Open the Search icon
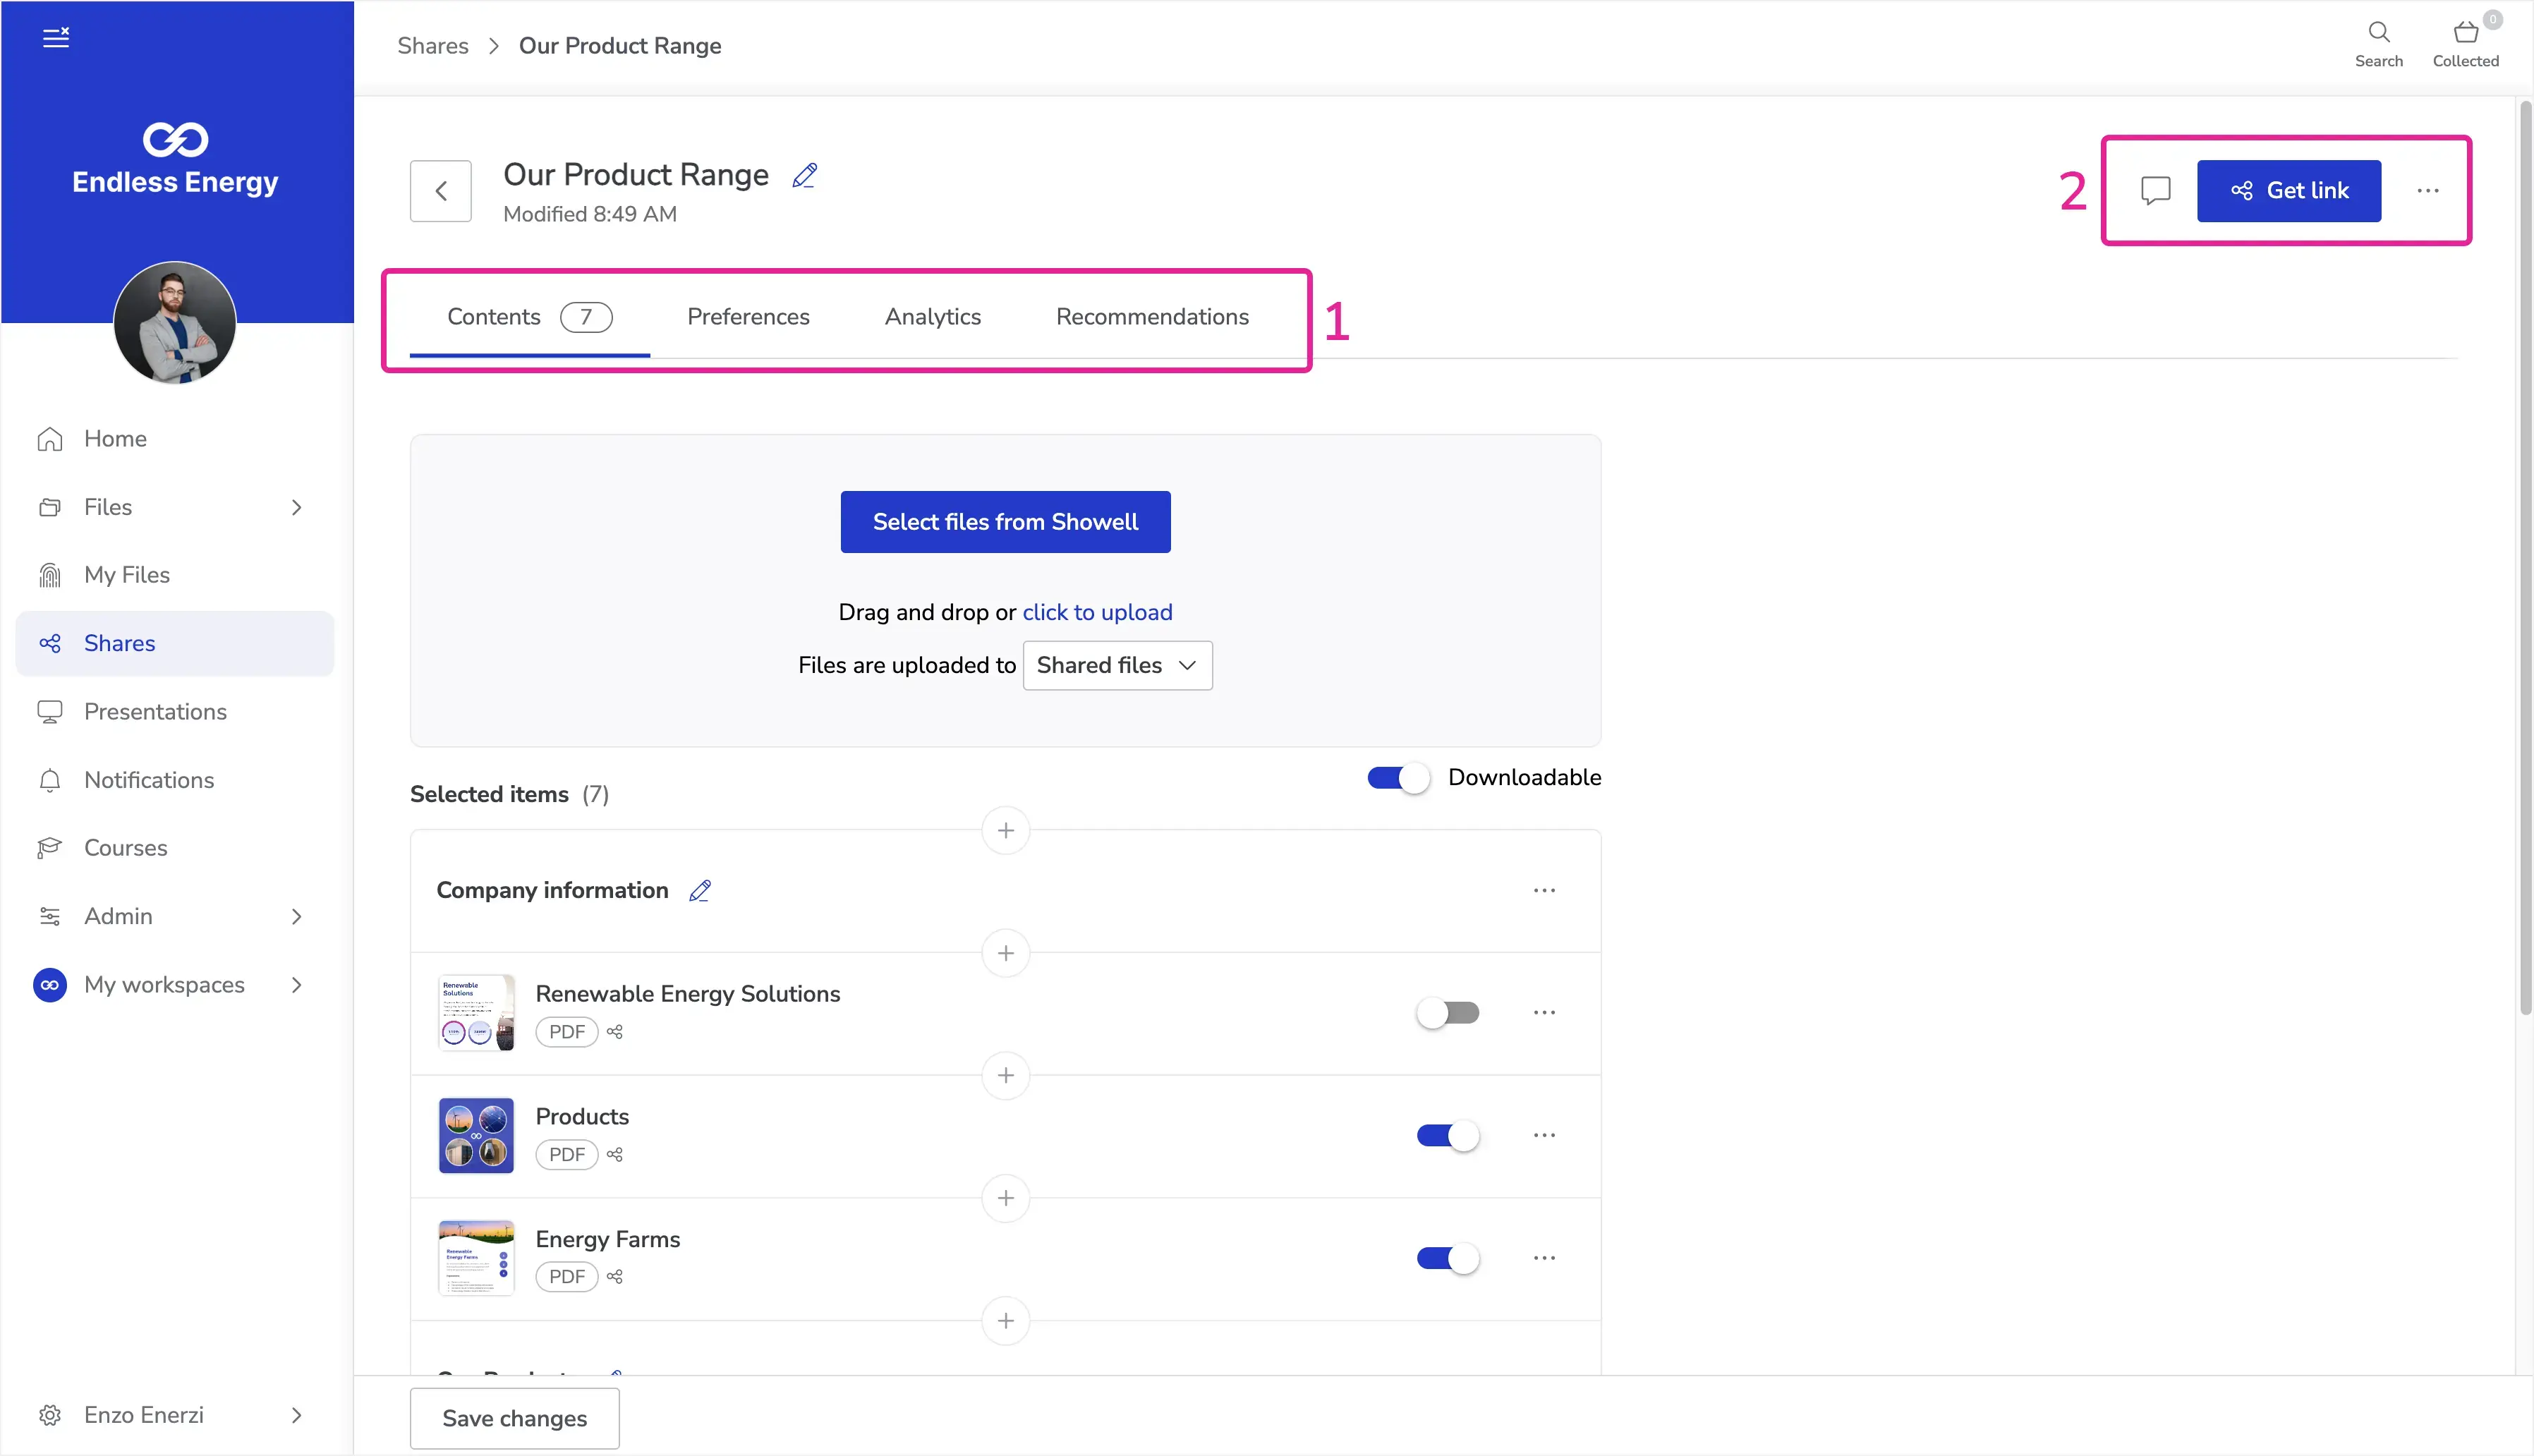Viewport: 2534px width, 1456px height. (x=2378, y=44)
